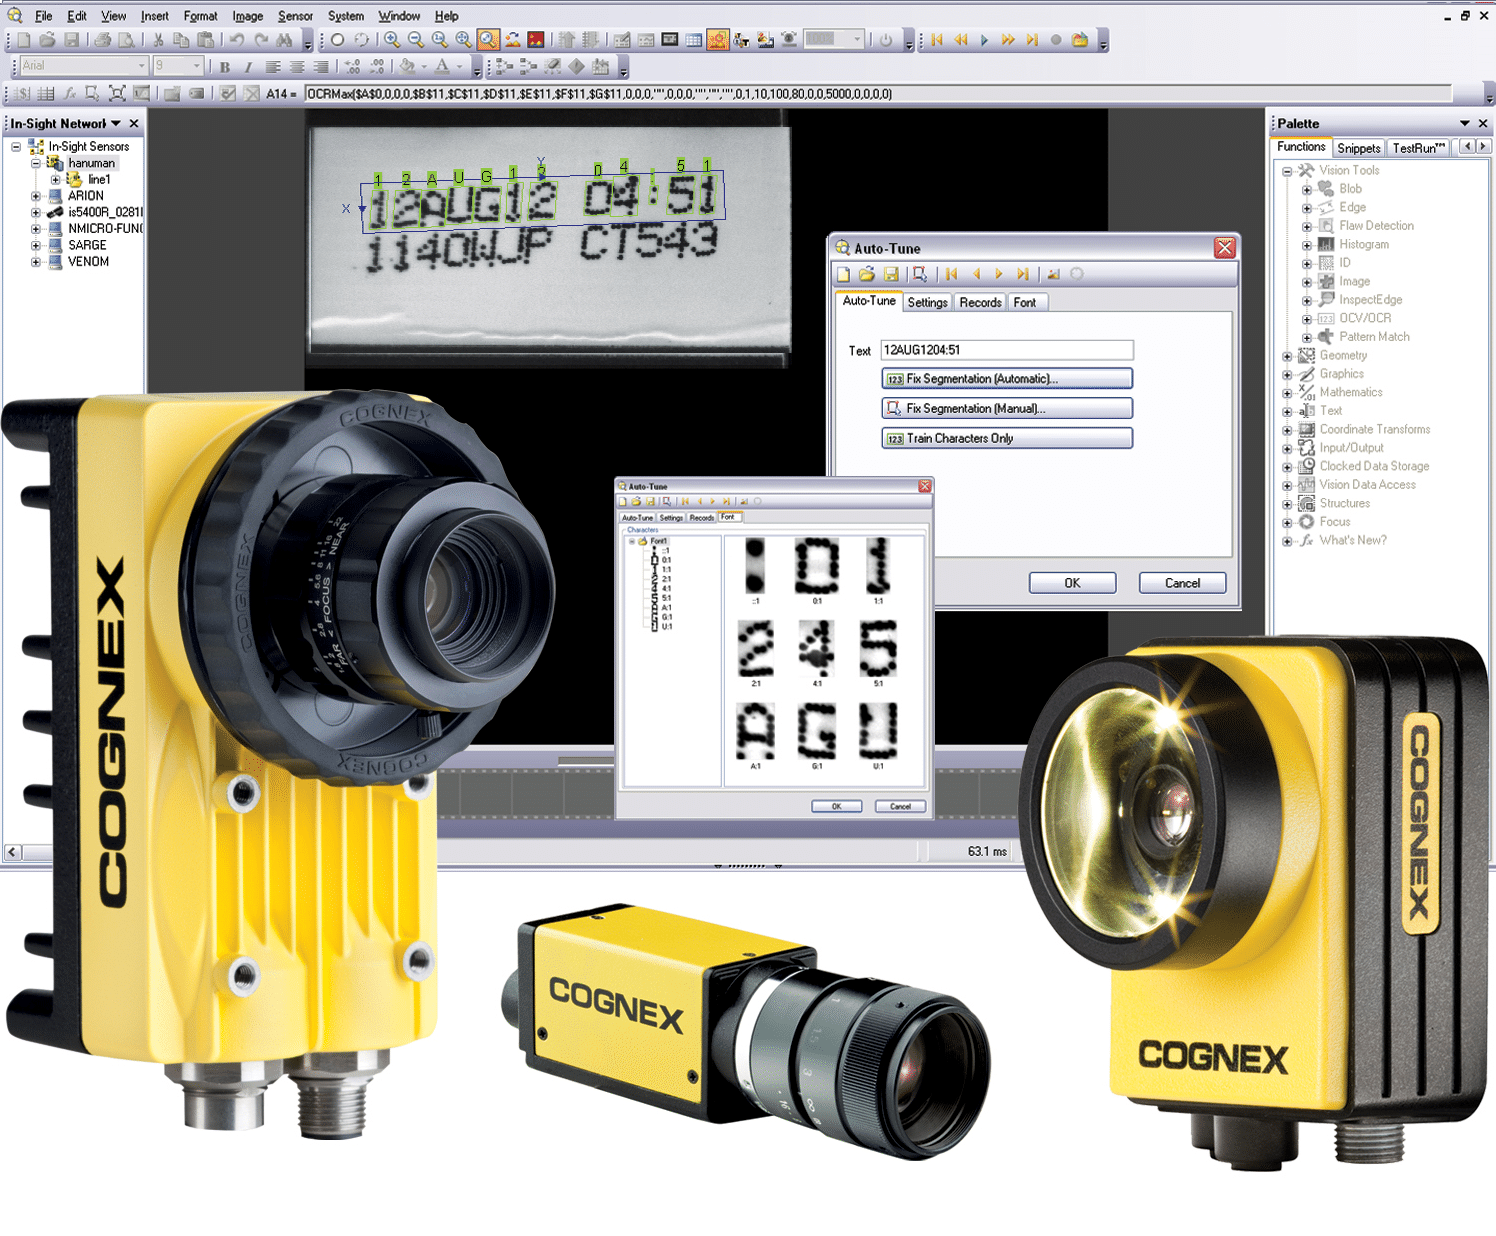Click Train Characters Only button

pos(1007,439)
